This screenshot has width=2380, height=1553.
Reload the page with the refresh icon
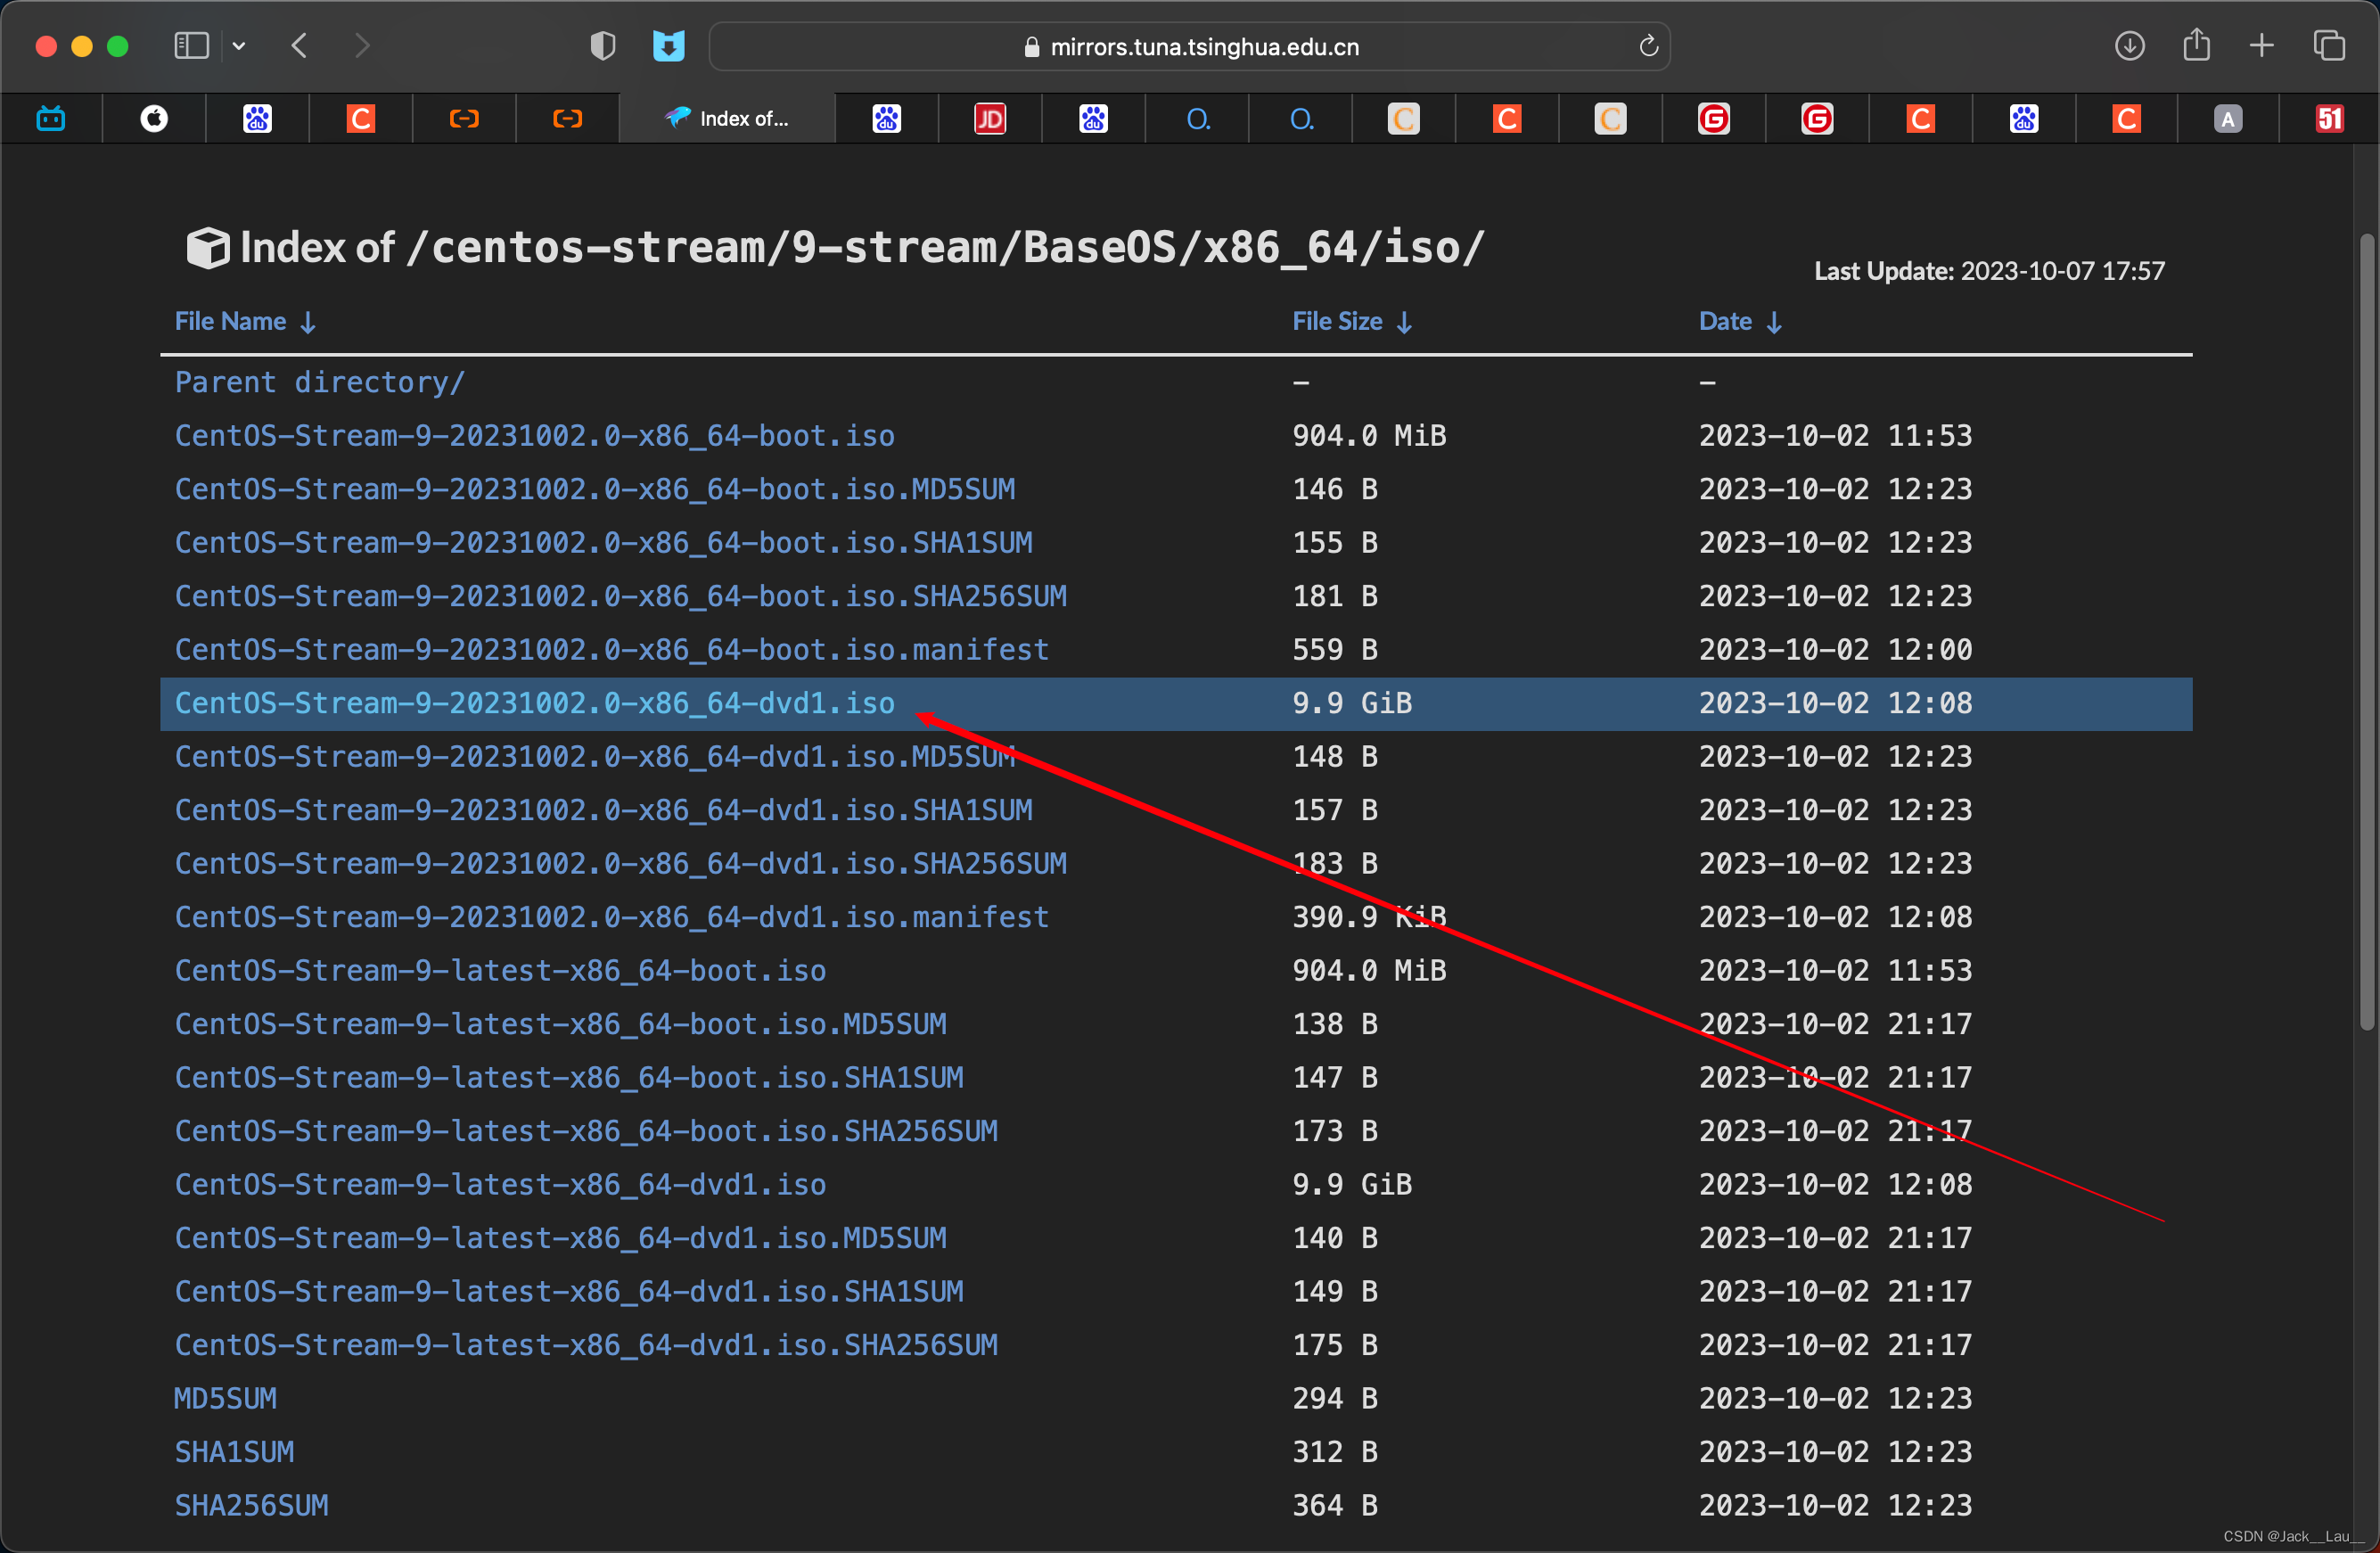[x=1649, y=46]
